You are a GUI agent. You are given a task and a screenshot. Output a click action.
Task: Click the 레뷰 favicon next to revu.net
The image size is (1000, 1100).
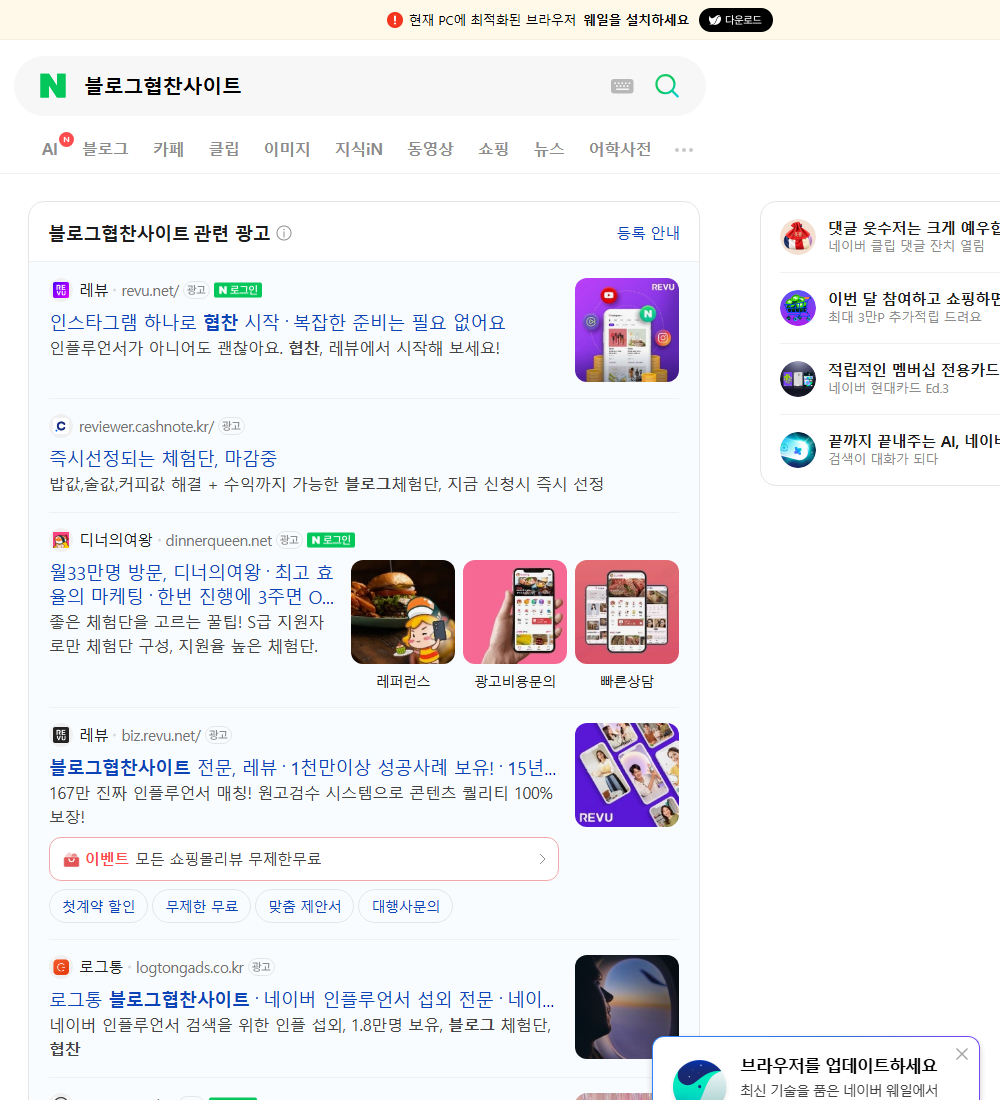pyautogui.click(x=61, y=290)
